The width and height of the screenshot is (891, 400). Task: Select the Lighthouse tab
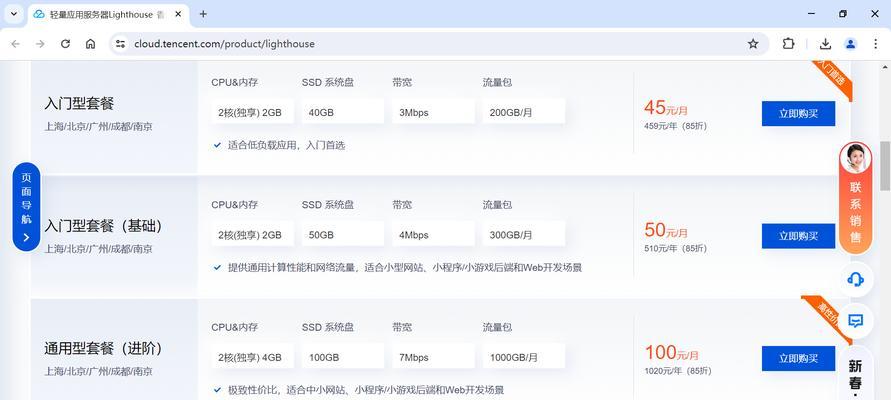108,14
